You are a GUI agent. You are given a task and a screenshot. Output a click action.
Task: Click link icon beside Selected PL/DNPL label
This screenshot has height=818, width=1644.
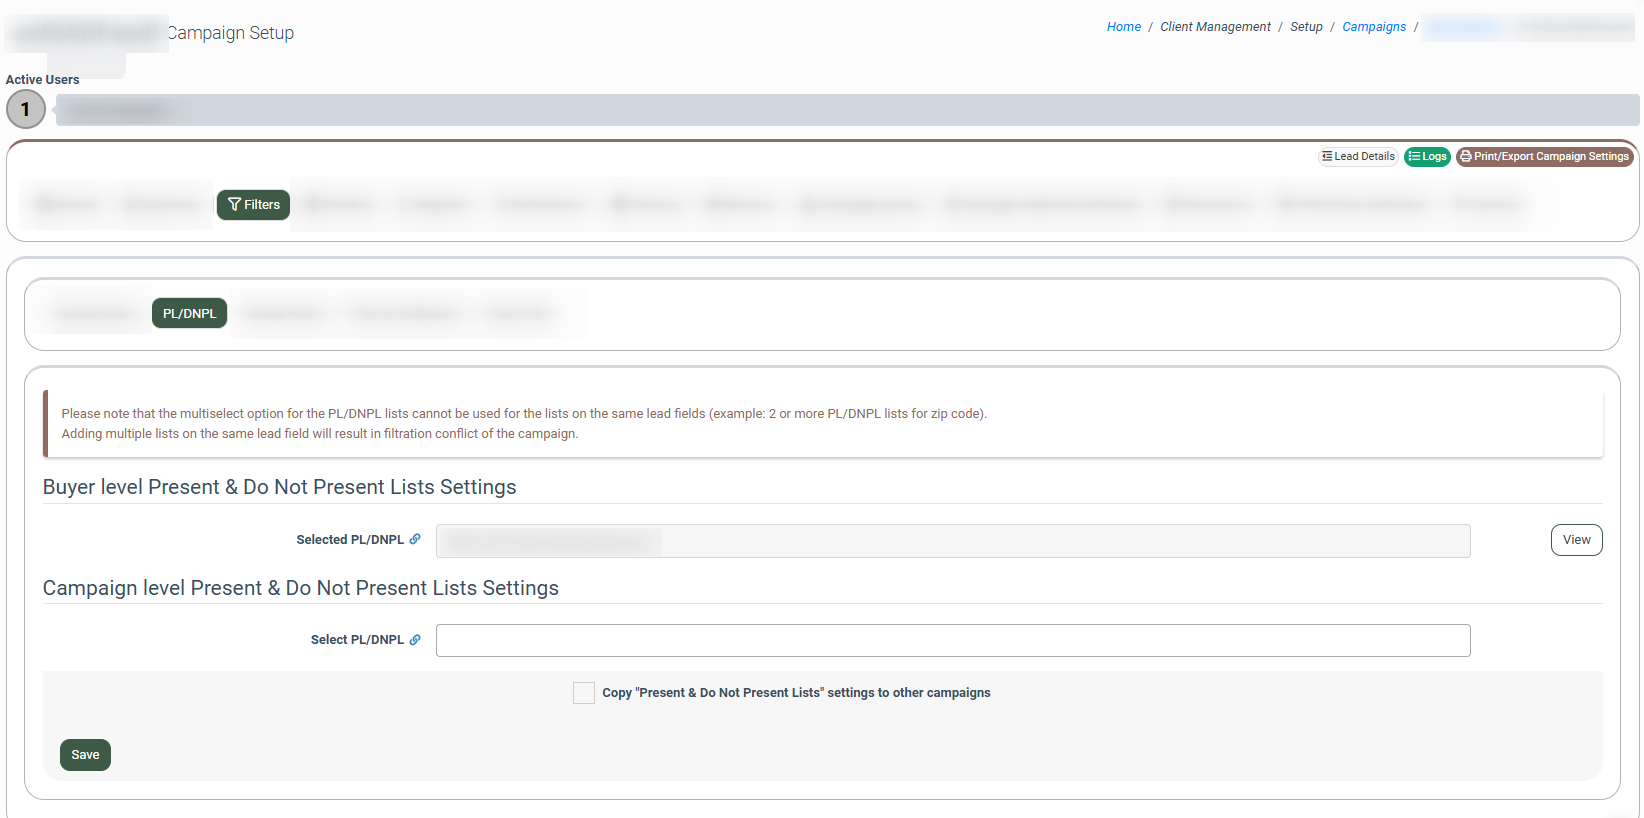415,539
